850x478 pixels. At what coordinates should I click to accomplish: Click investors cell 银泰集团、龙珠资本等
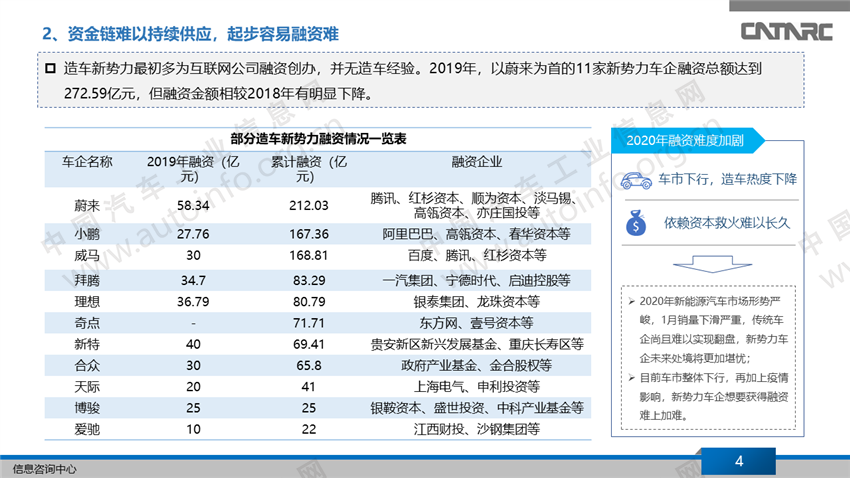point(476,302)
